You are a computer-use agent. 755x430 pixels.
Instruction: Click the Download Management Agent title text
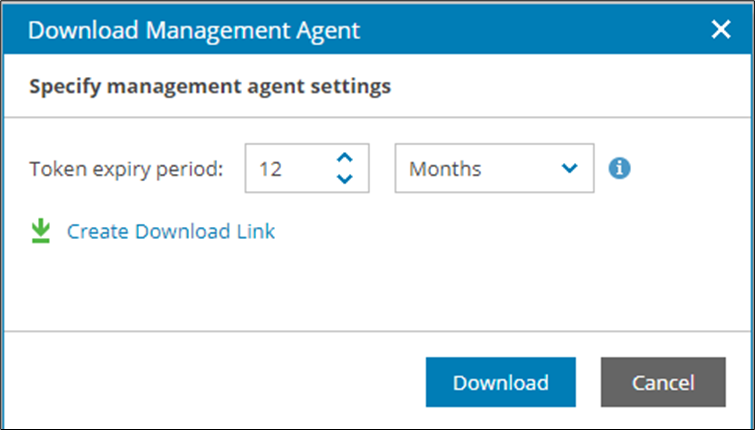tap(194, 30)
